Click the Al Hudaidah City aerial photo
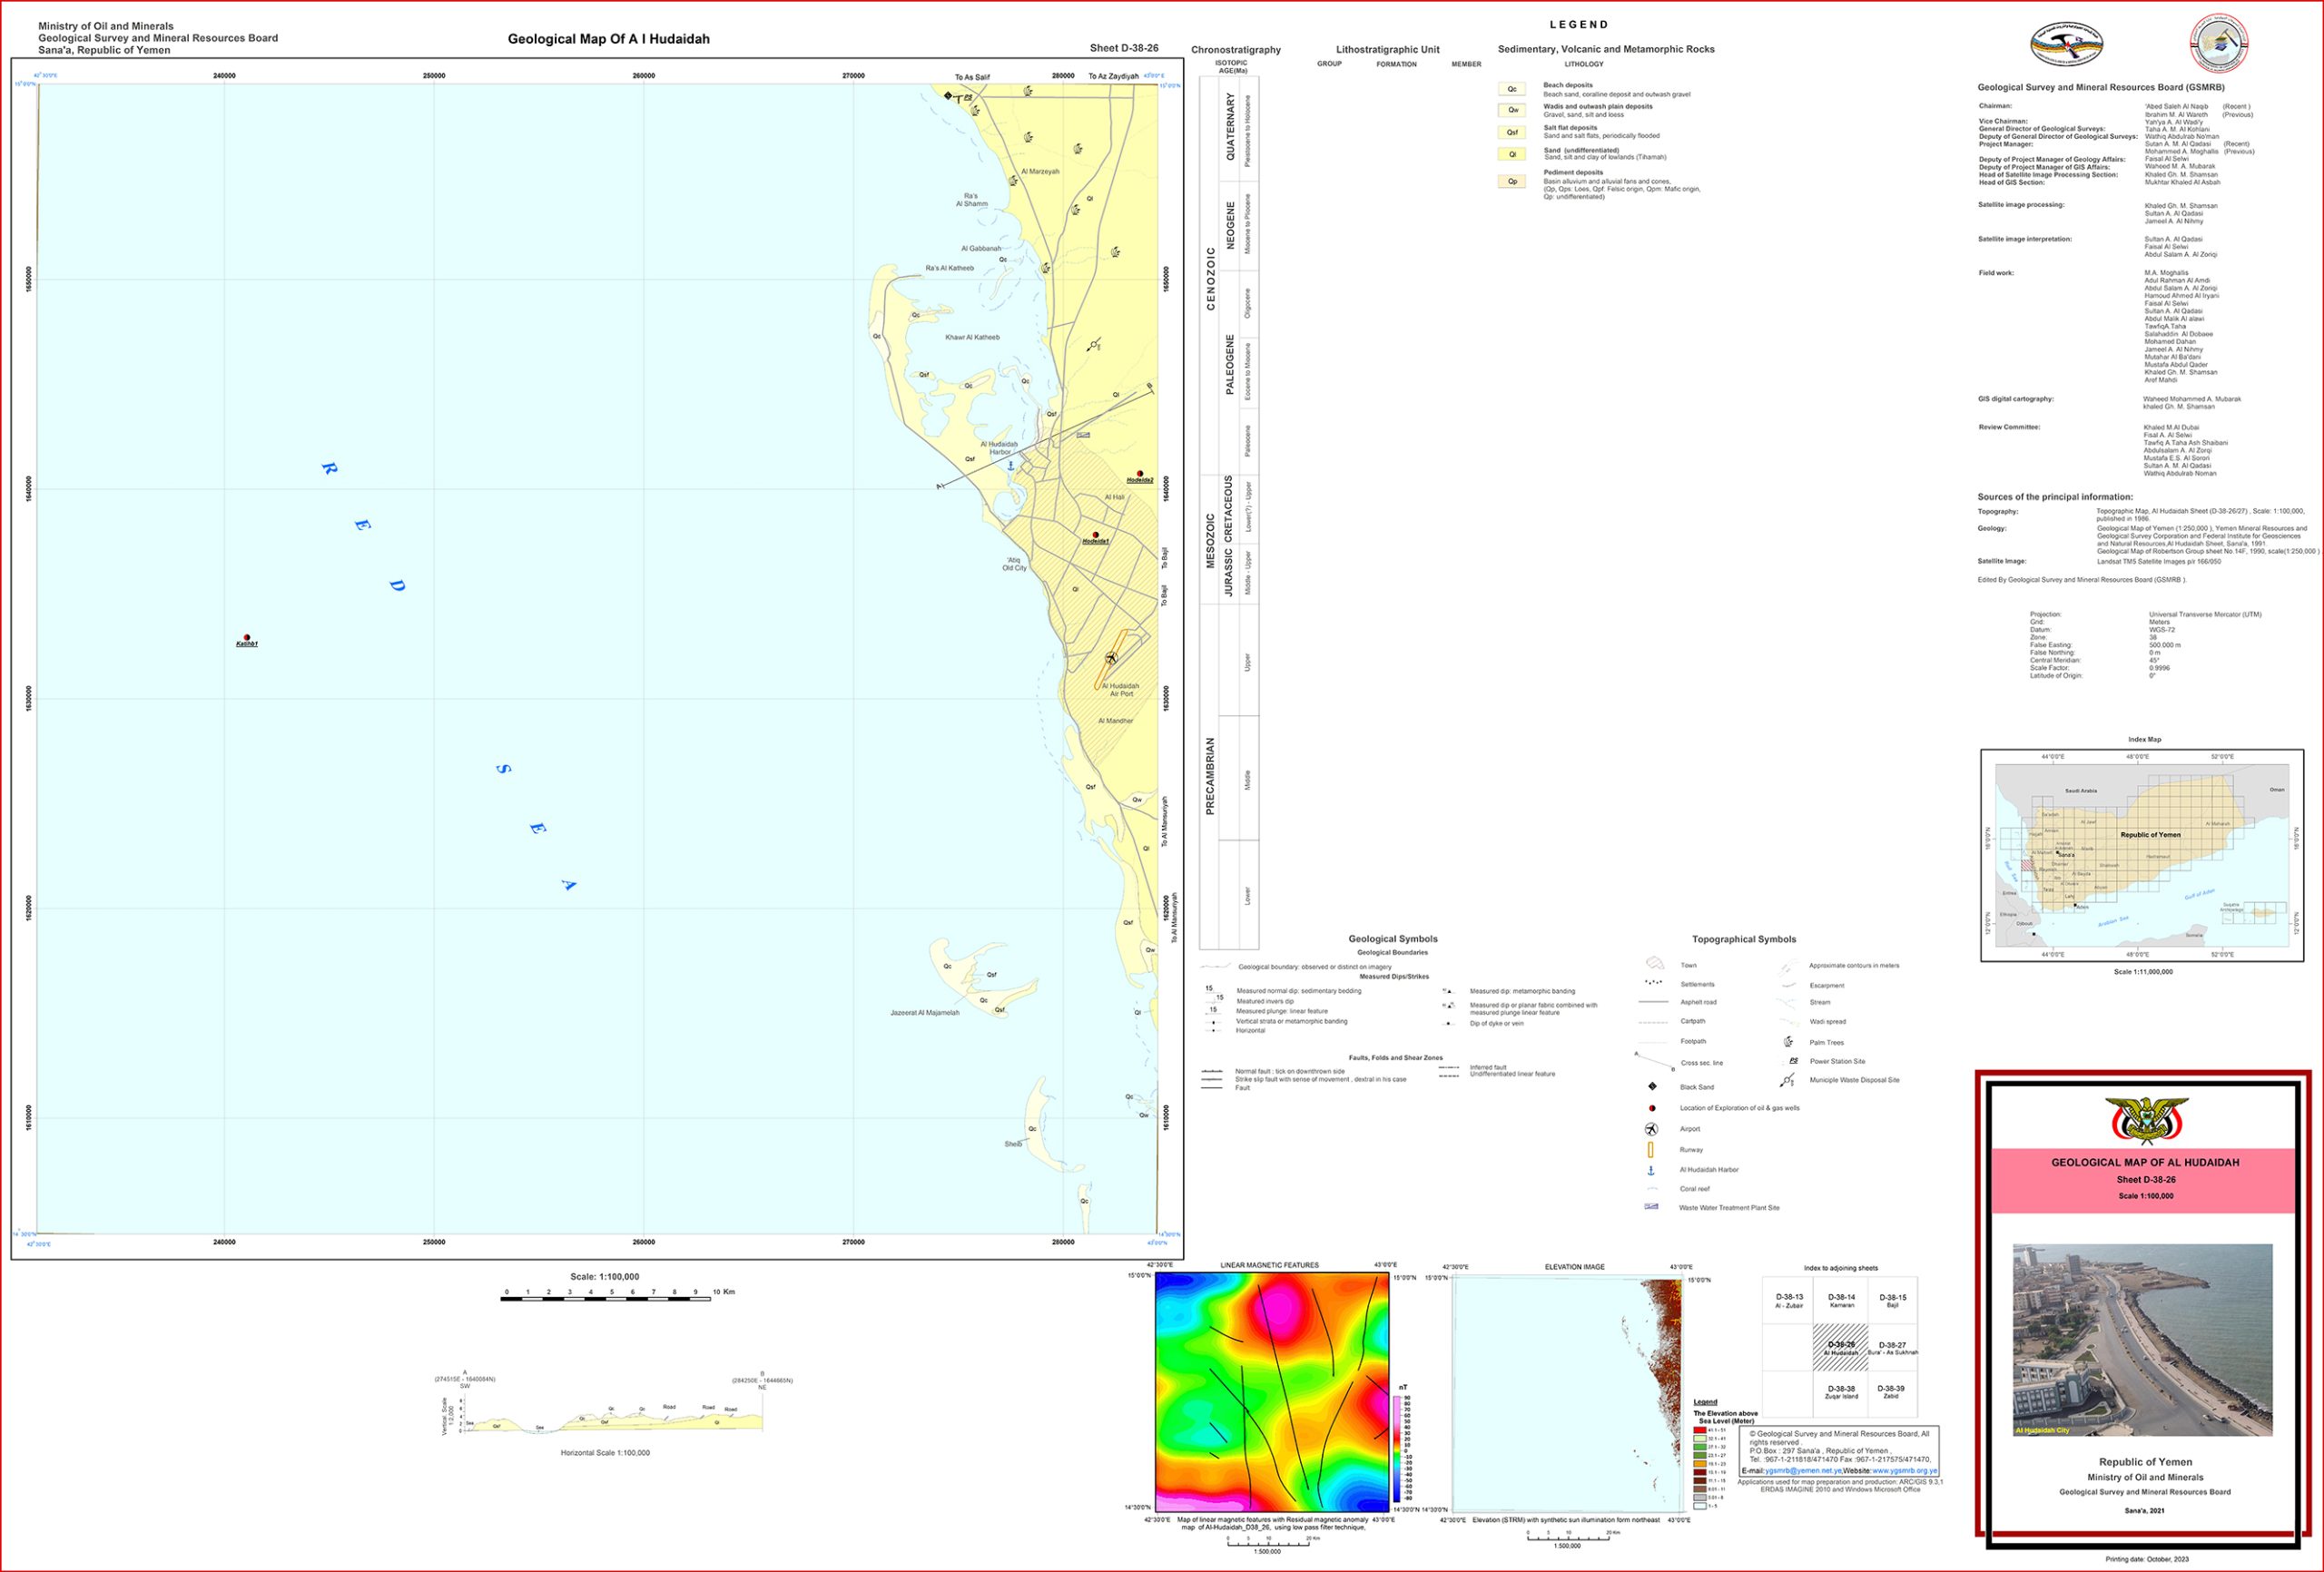Screen dimensions: 2324x1572 [2142, 1339]
